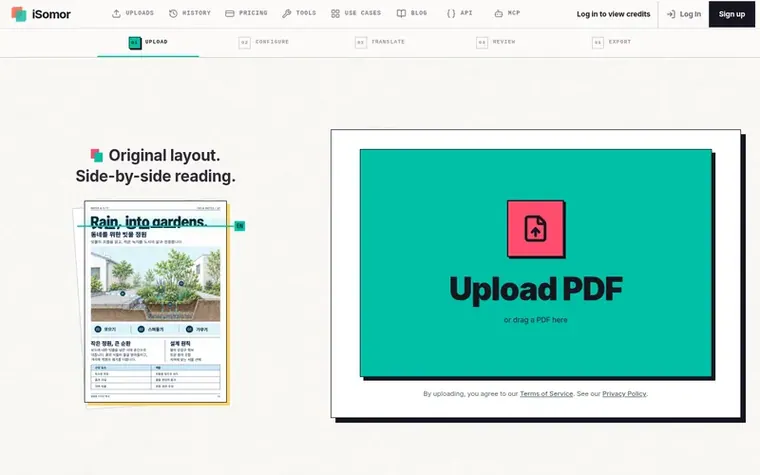The image size is (760, 475).
Task: Click the Sign up button
Action: coord(732,14)
